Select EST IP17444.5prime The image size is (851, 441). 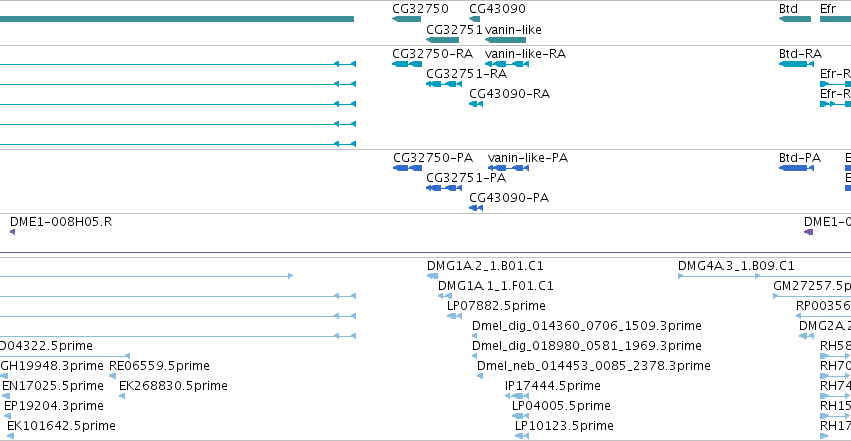(x=552, y=386)
